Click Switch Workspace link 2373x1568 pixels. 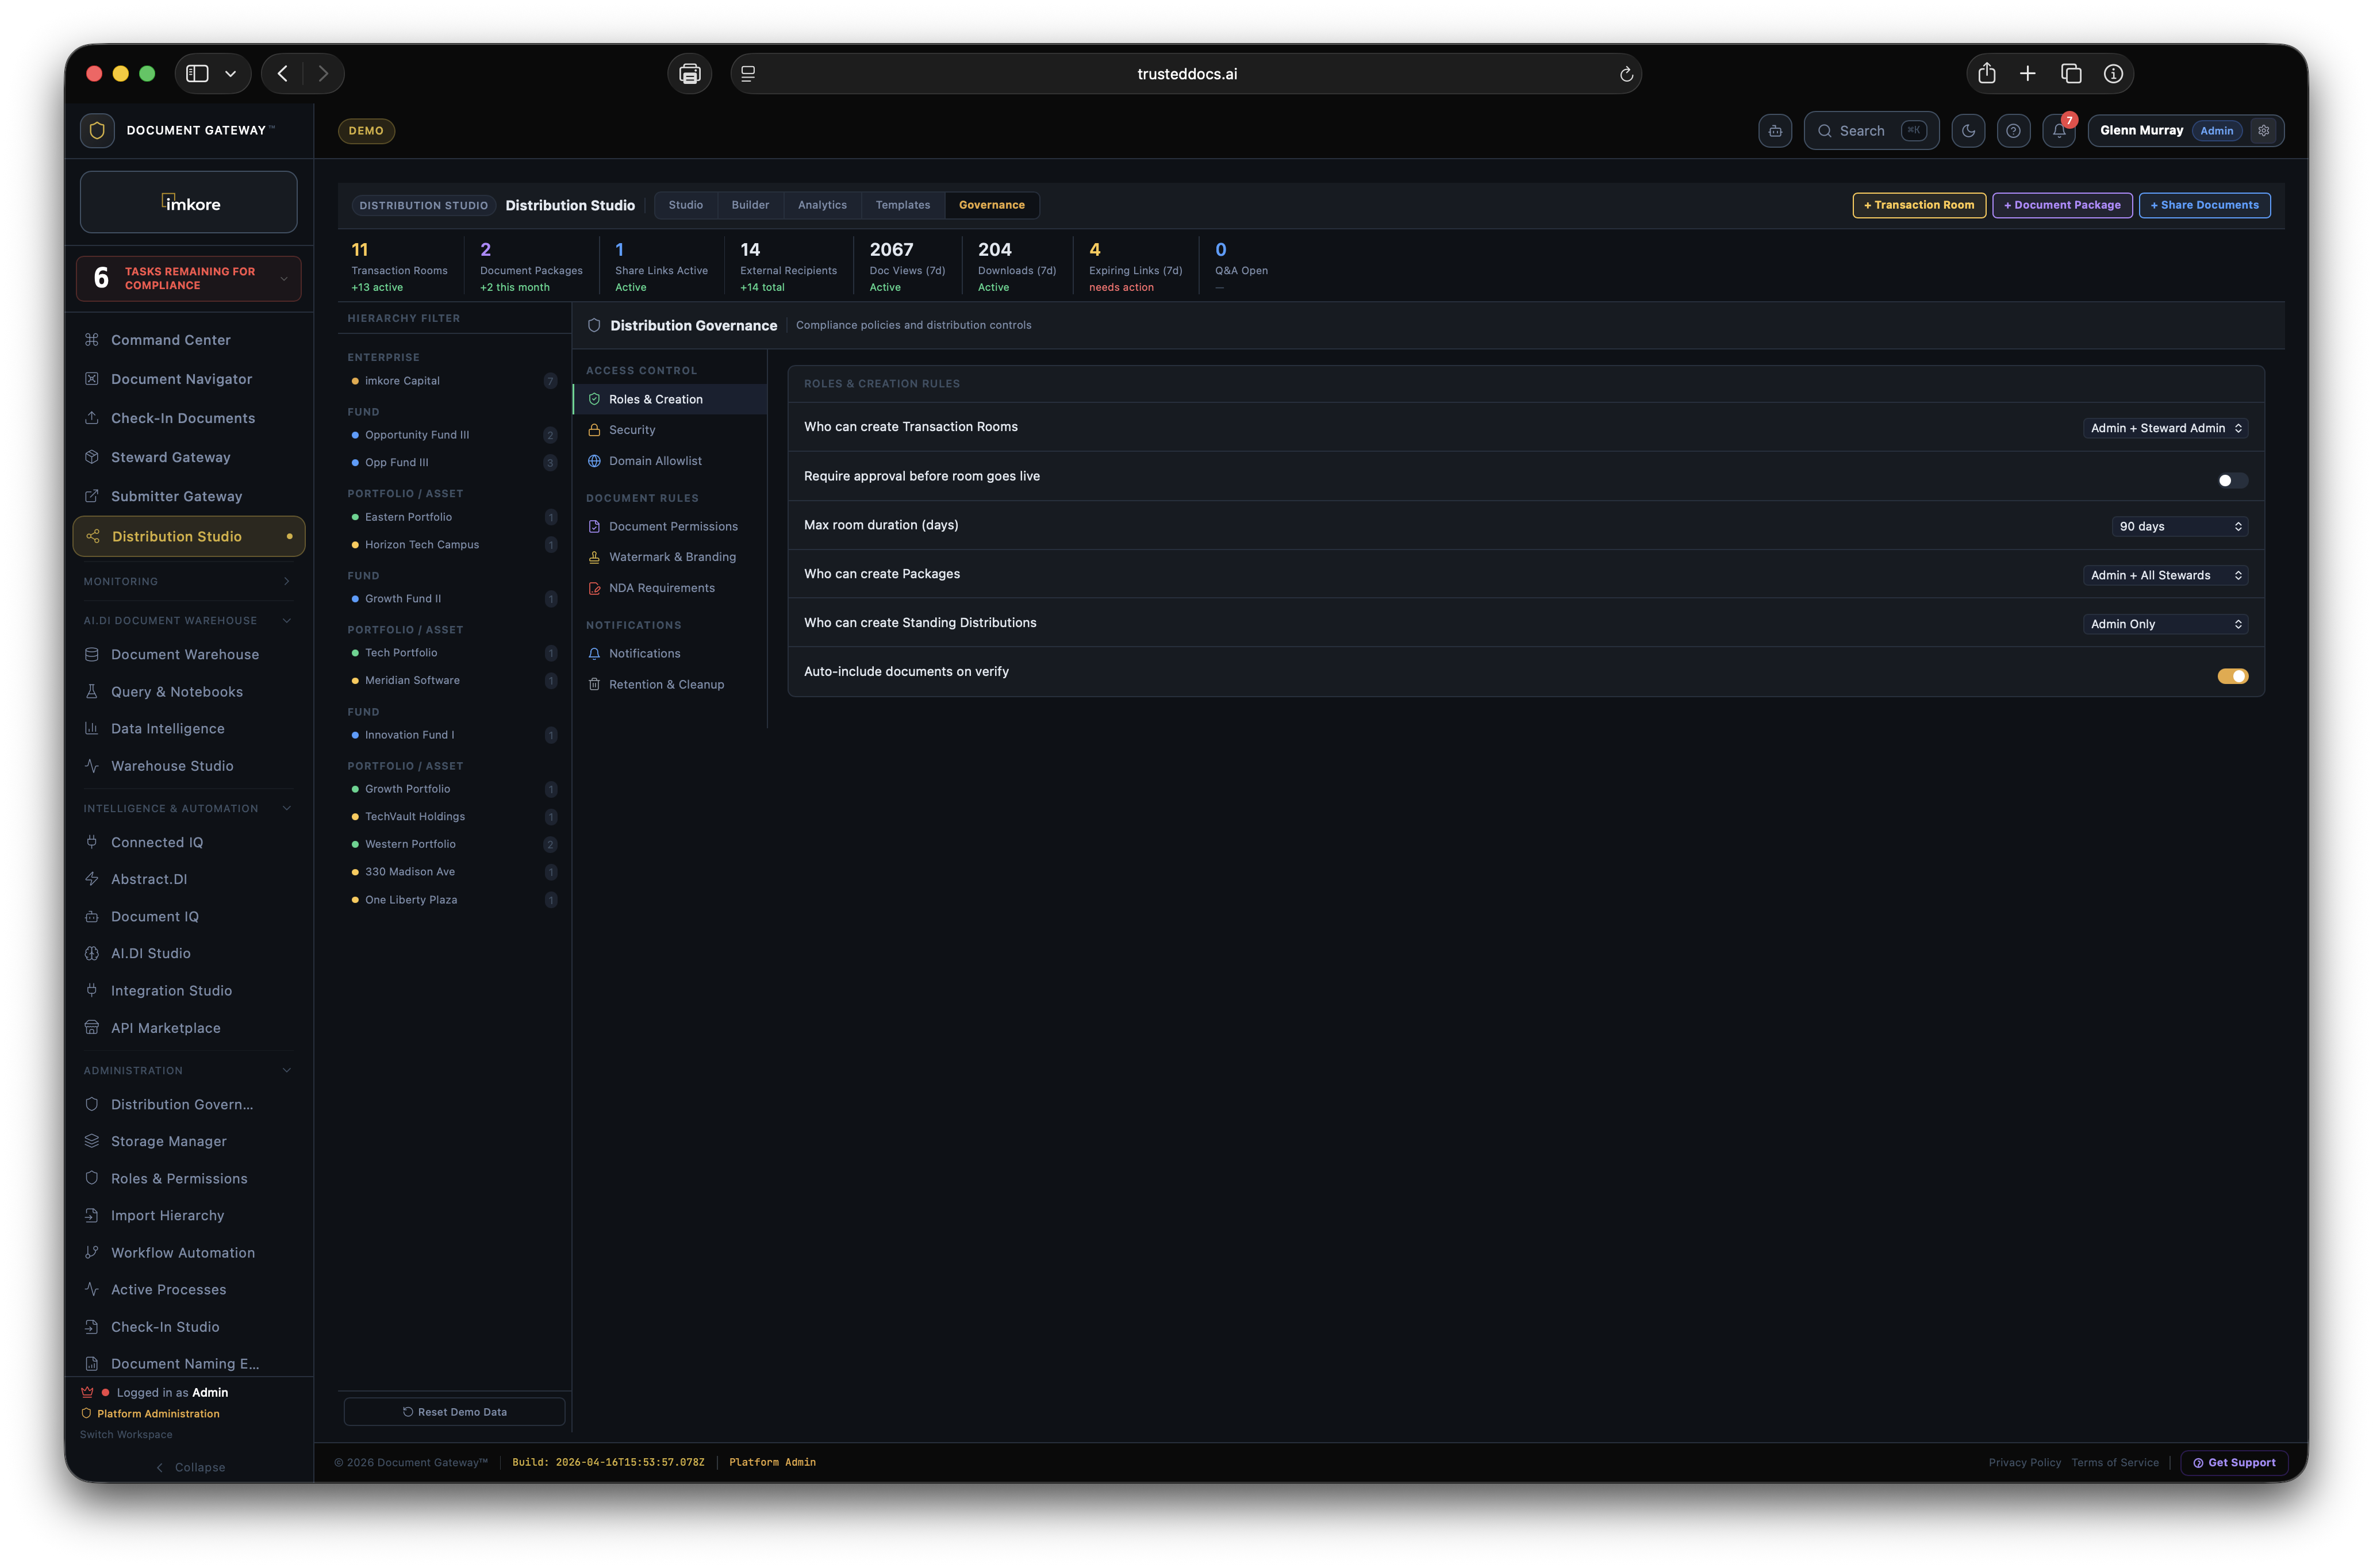[126, 1435]
